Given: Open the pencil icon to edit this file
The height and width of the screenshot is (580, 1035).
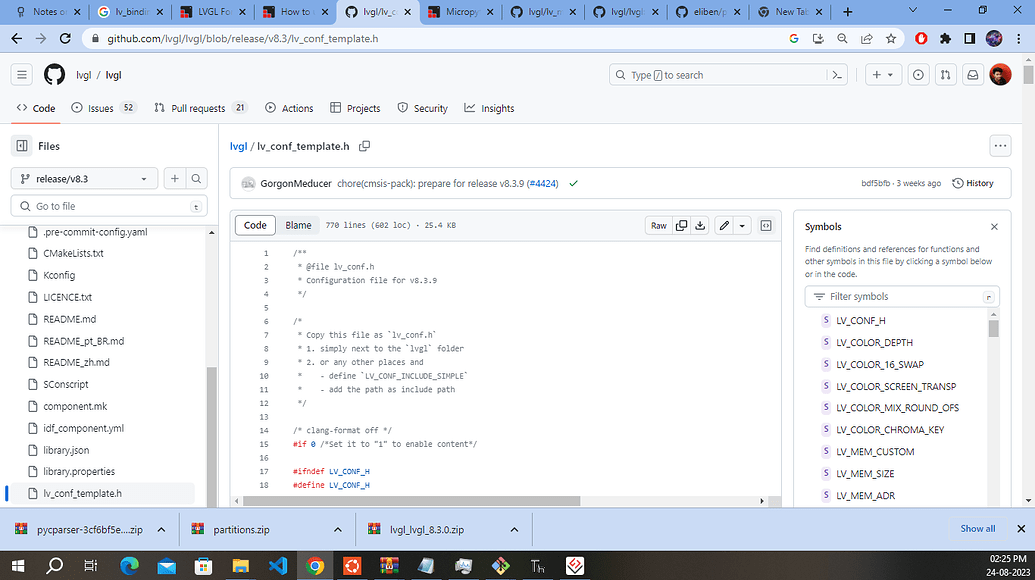Looking at the screenshot, I should 722,225.
